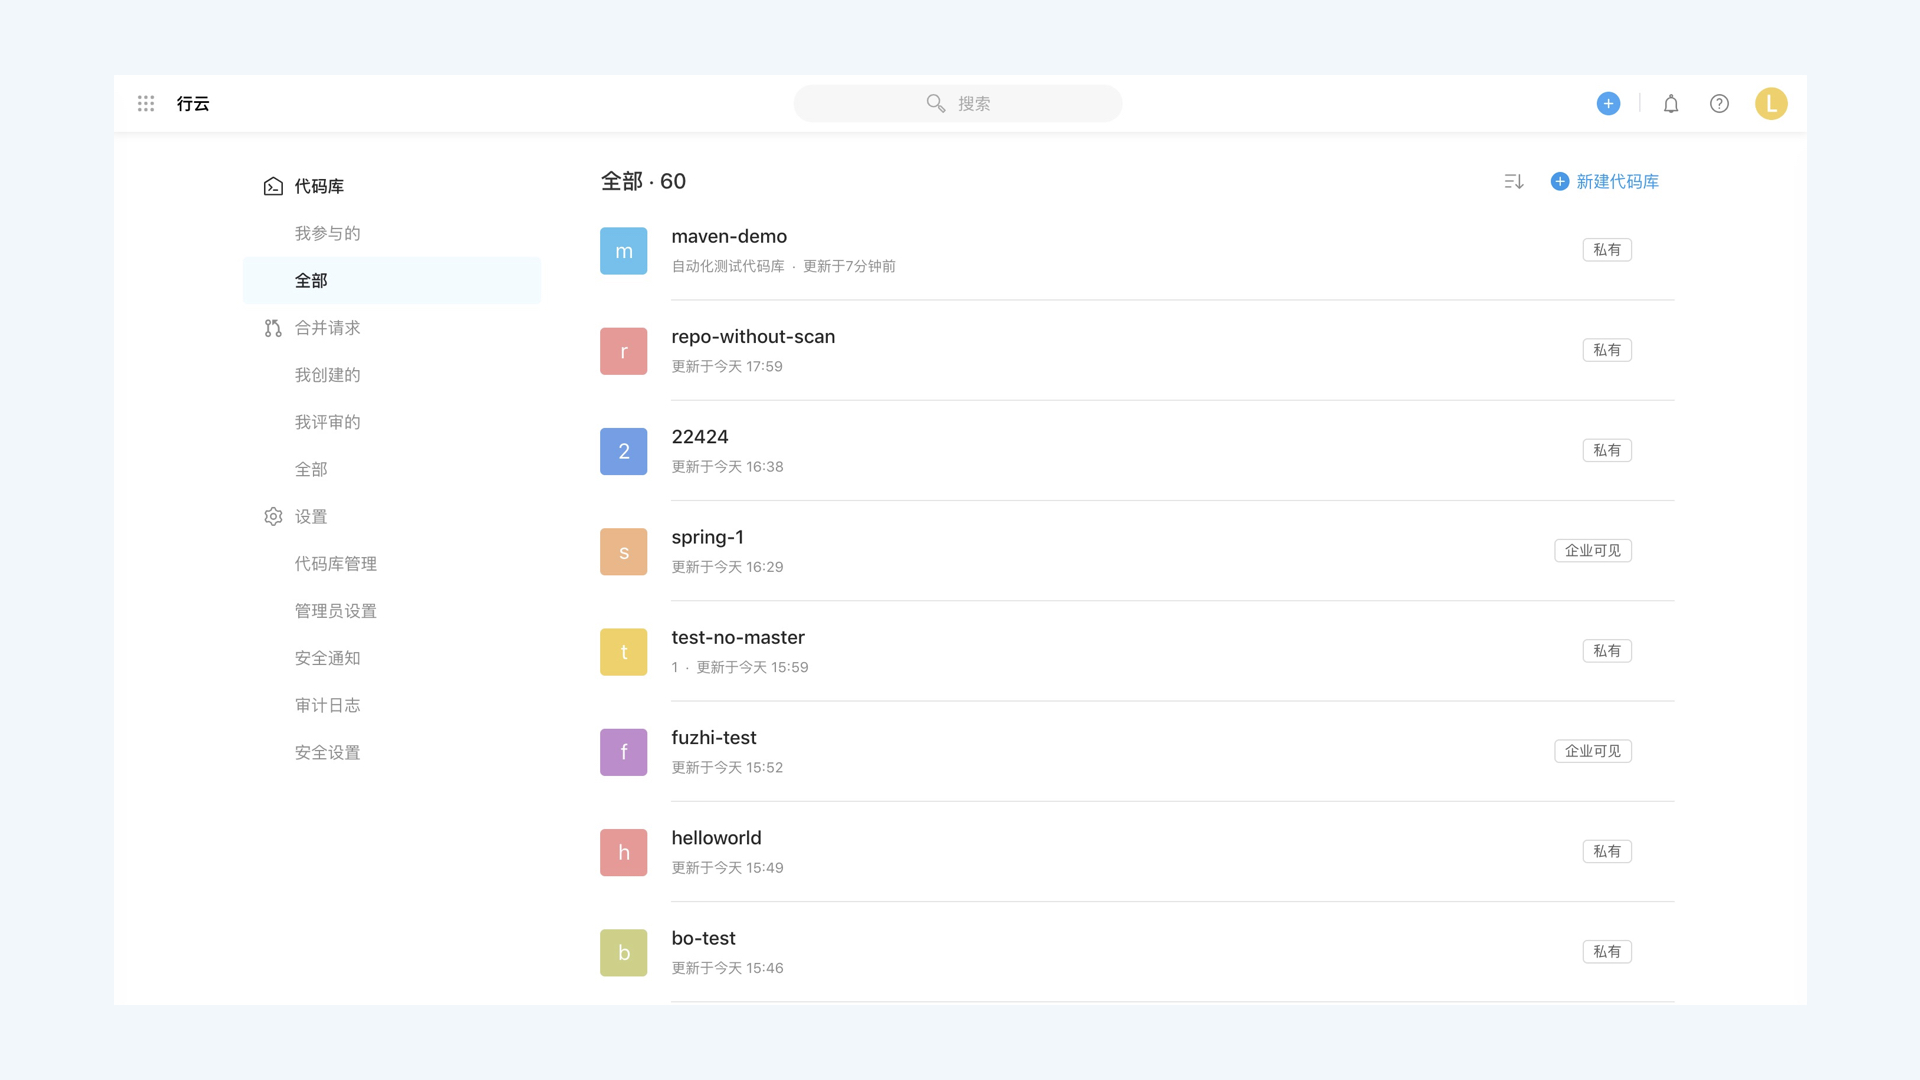This screenshot has width=1920, height=1080.
Task: Click the test-no-master 't' avatar icon
Action: (x=624, y=652)
